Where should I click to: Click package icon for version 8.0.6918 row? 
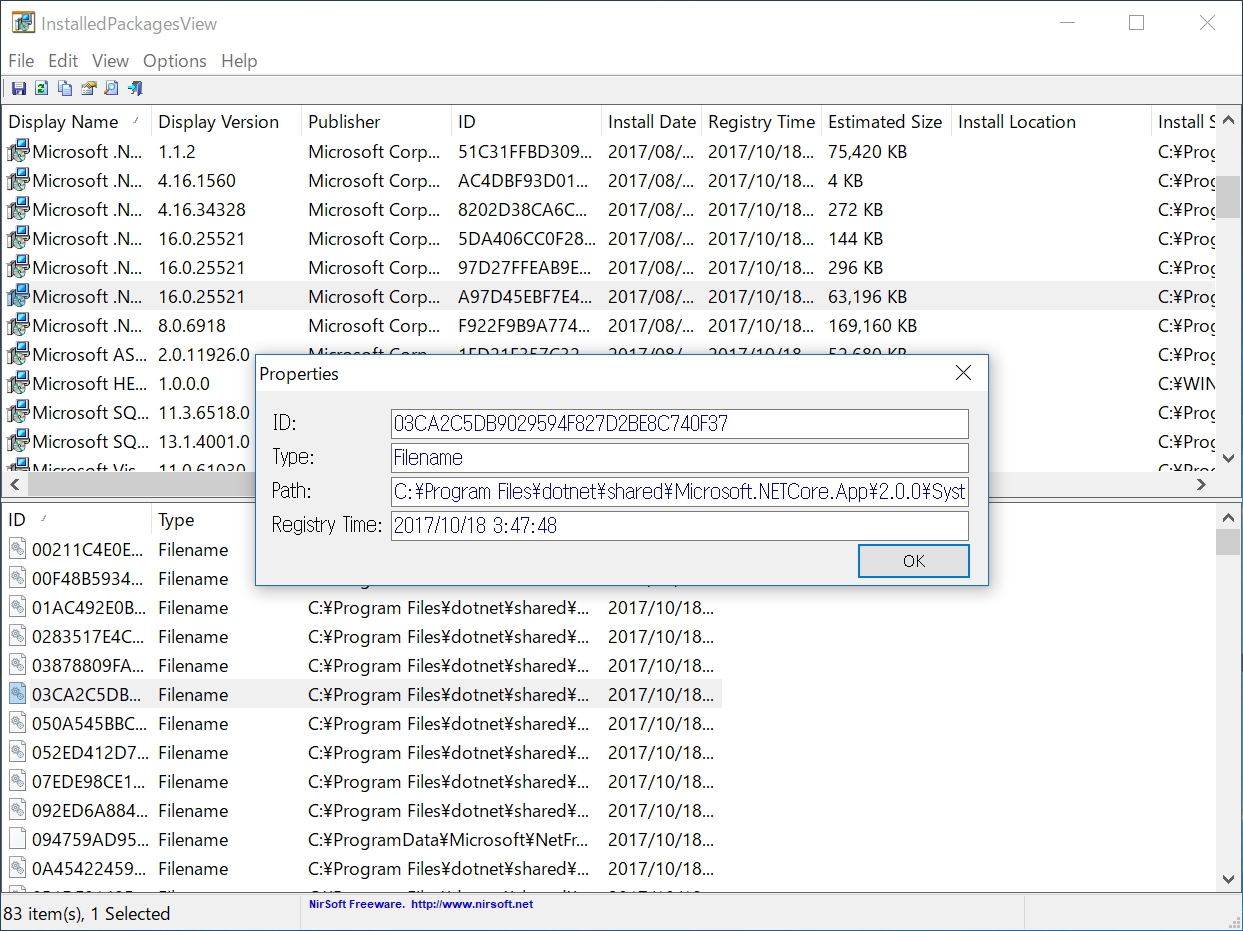18,325
